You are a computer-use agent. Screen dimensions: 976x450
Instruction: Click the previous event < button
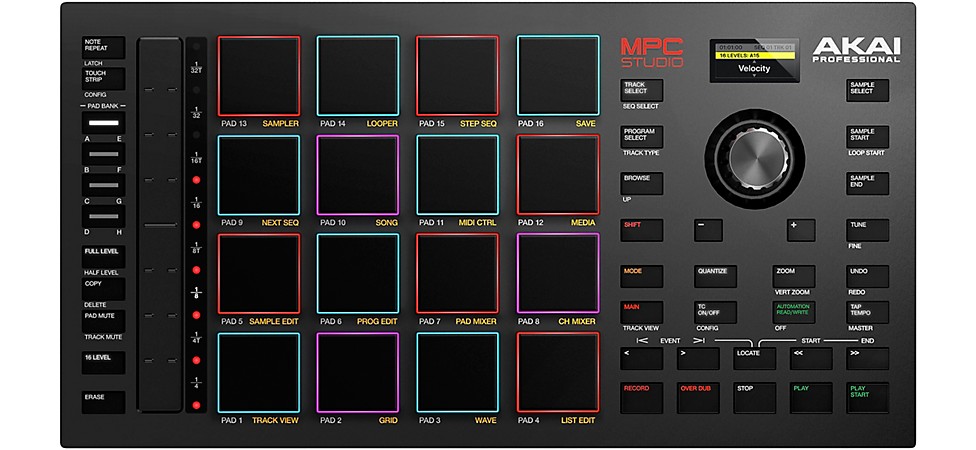[x=642, y=359]
